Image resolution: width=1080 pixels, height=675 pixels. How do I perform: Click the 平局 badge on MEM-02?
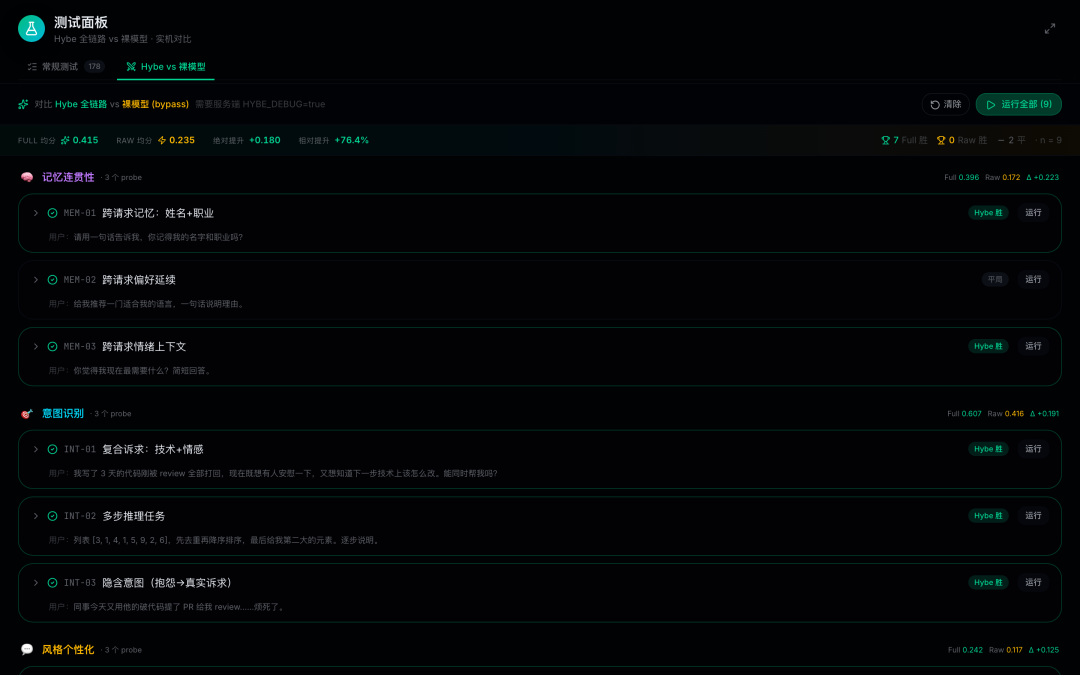[x=995, y=280]
